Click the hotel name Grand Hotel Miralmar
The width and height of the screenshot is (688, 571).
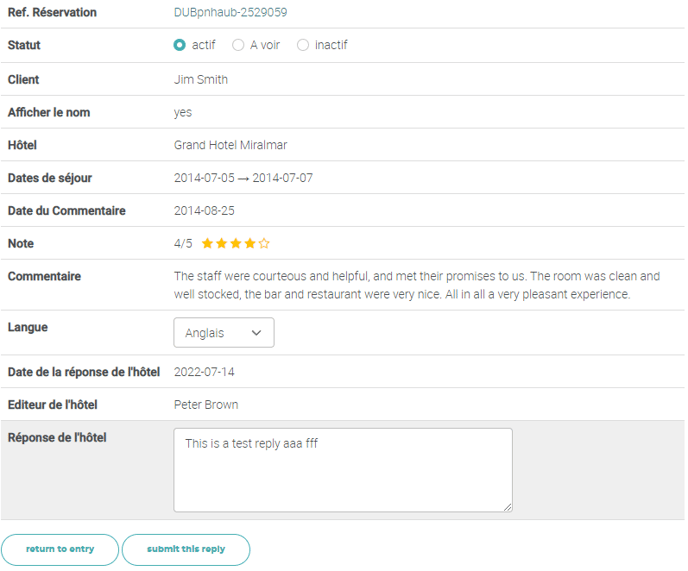[x=230, y=145]
